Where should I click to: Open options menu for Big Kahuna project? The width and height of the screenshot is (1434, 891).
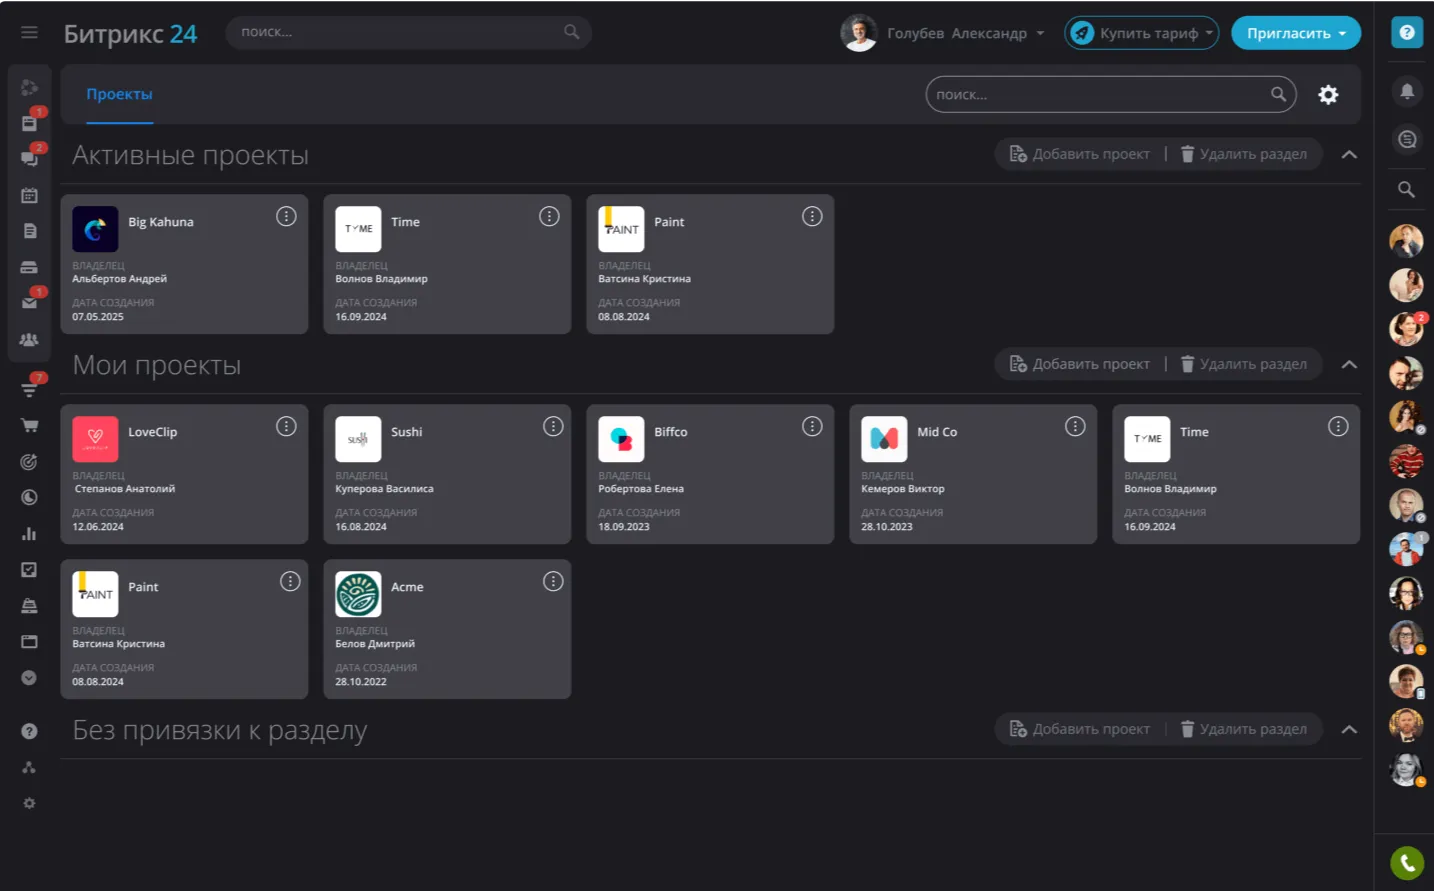[x=286, y=216]
